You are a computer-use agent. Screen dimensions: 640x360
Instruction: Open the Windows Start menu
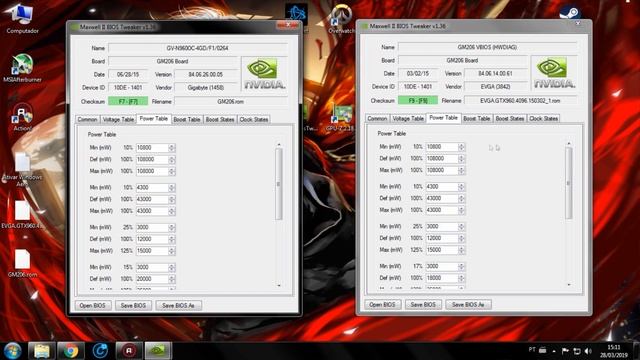[x=12, y=351]
